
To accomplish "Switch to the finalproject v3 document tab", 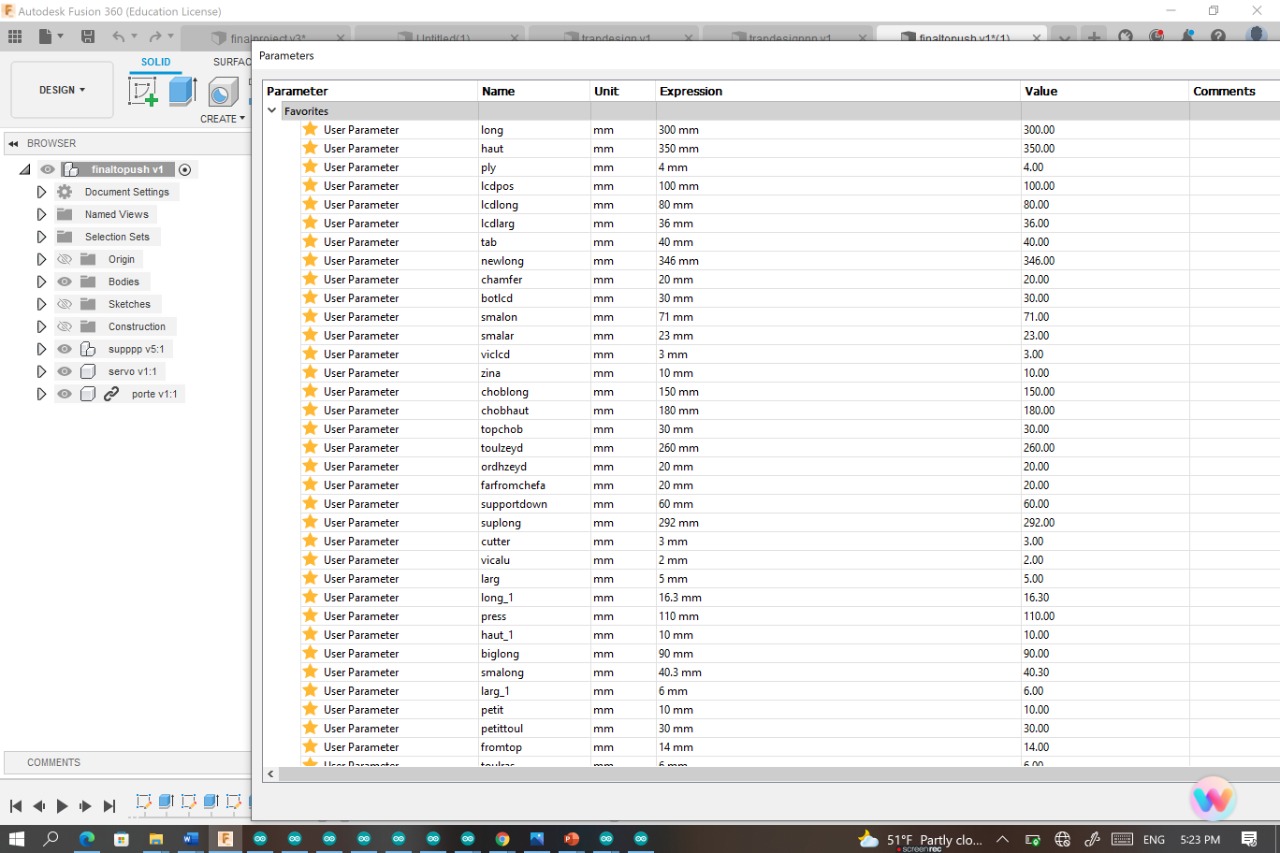I will (268, 38).
